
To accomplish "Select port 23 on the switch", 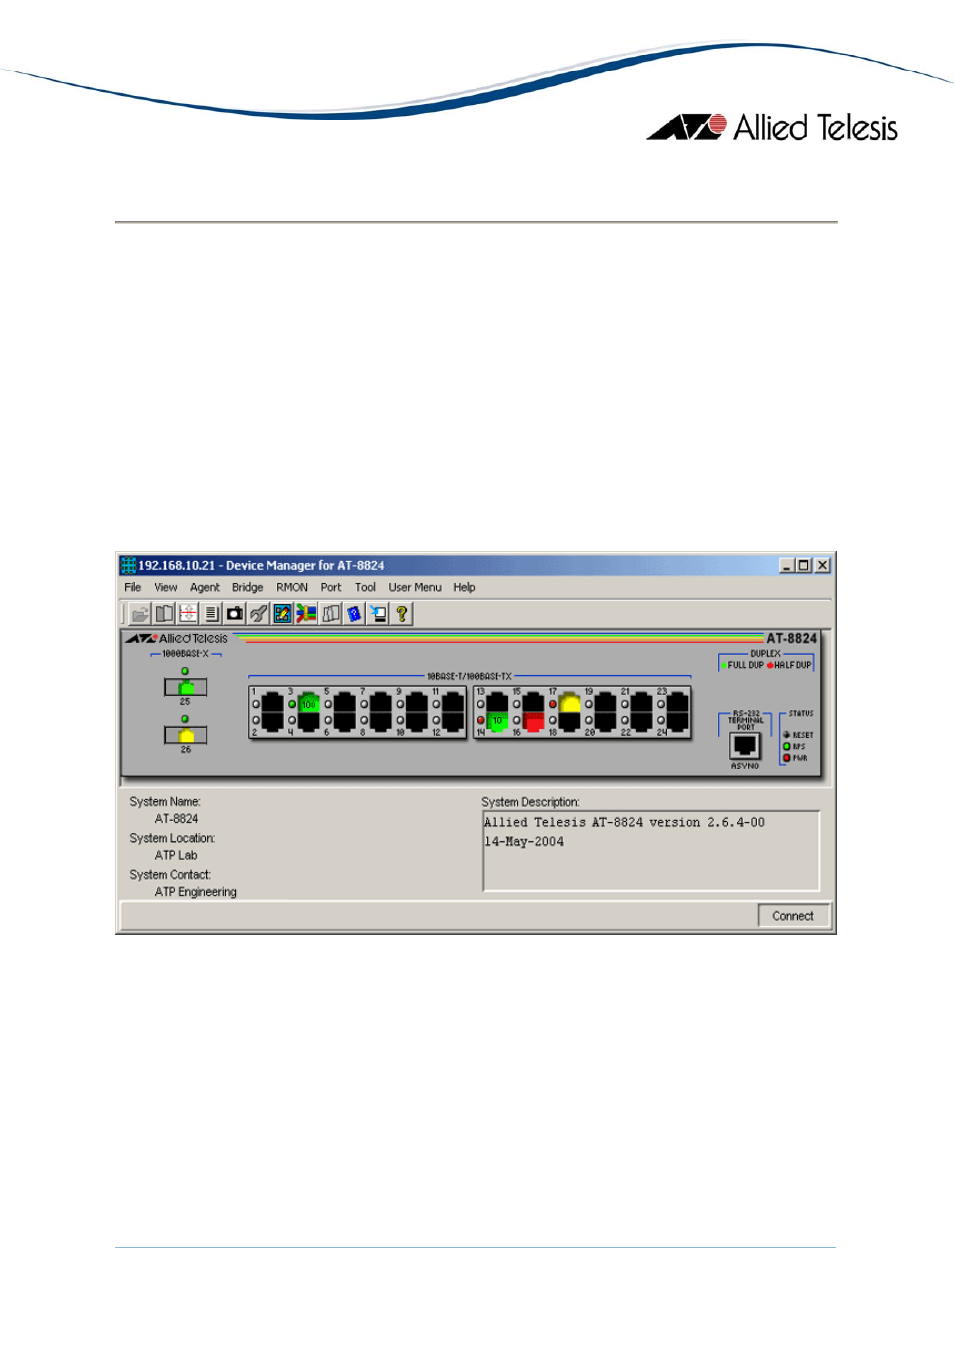I will coord(677,702).
